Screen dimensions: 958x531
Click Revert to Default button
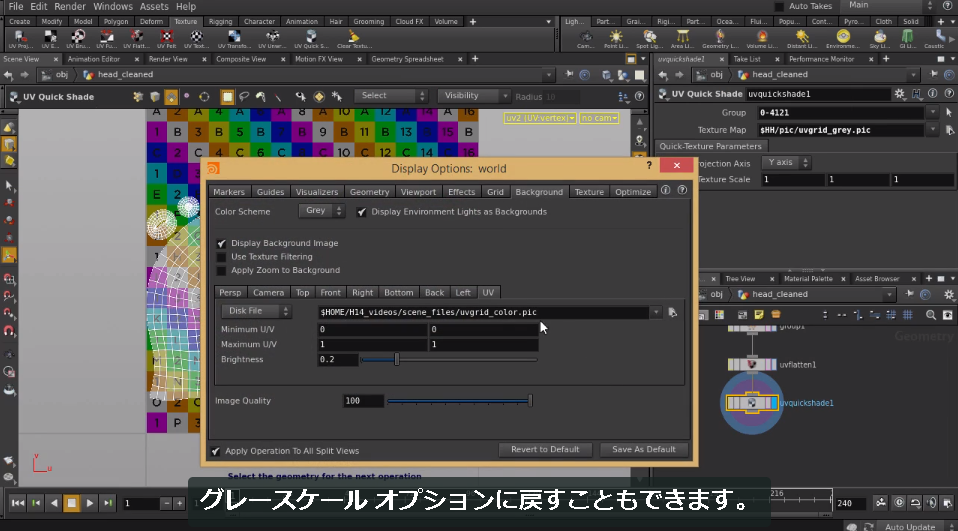coord(545,450)
